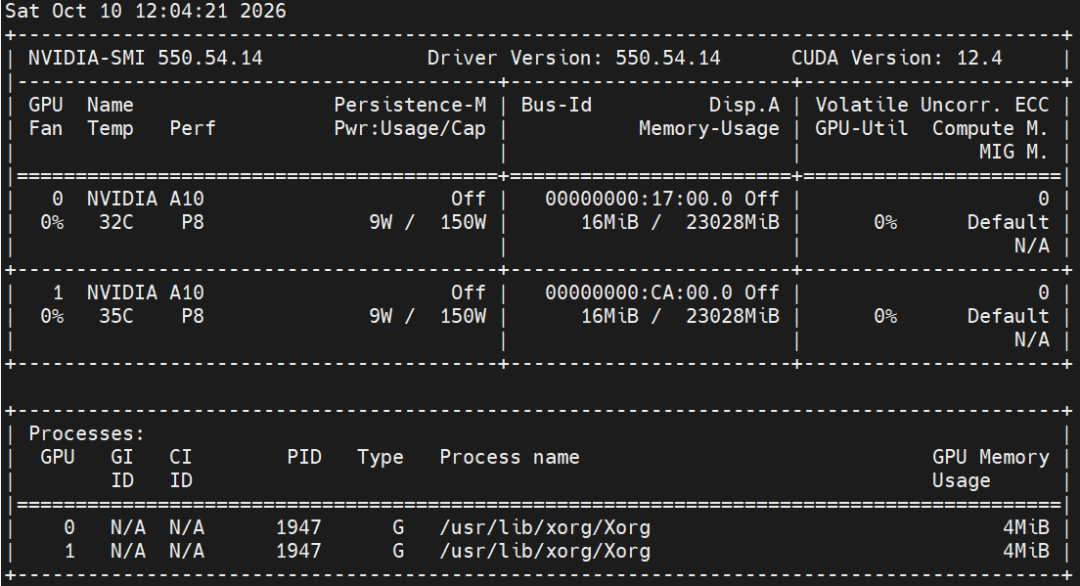Click PID 1947 in GPU 1 process row
The width and height of the screenshot is (1080, 586).
tap(298, 551)
